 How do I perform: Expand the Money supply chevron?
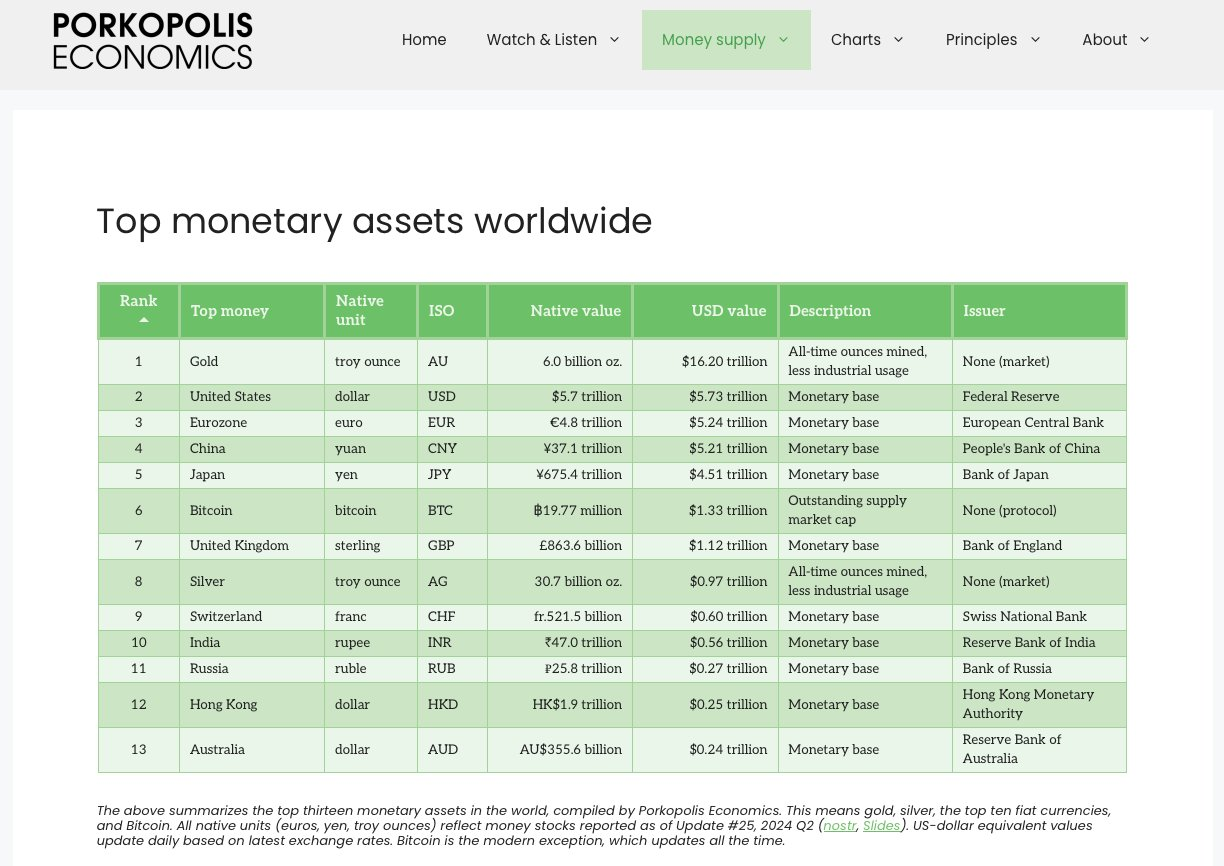pyautogui.click(x=783, y=40)
